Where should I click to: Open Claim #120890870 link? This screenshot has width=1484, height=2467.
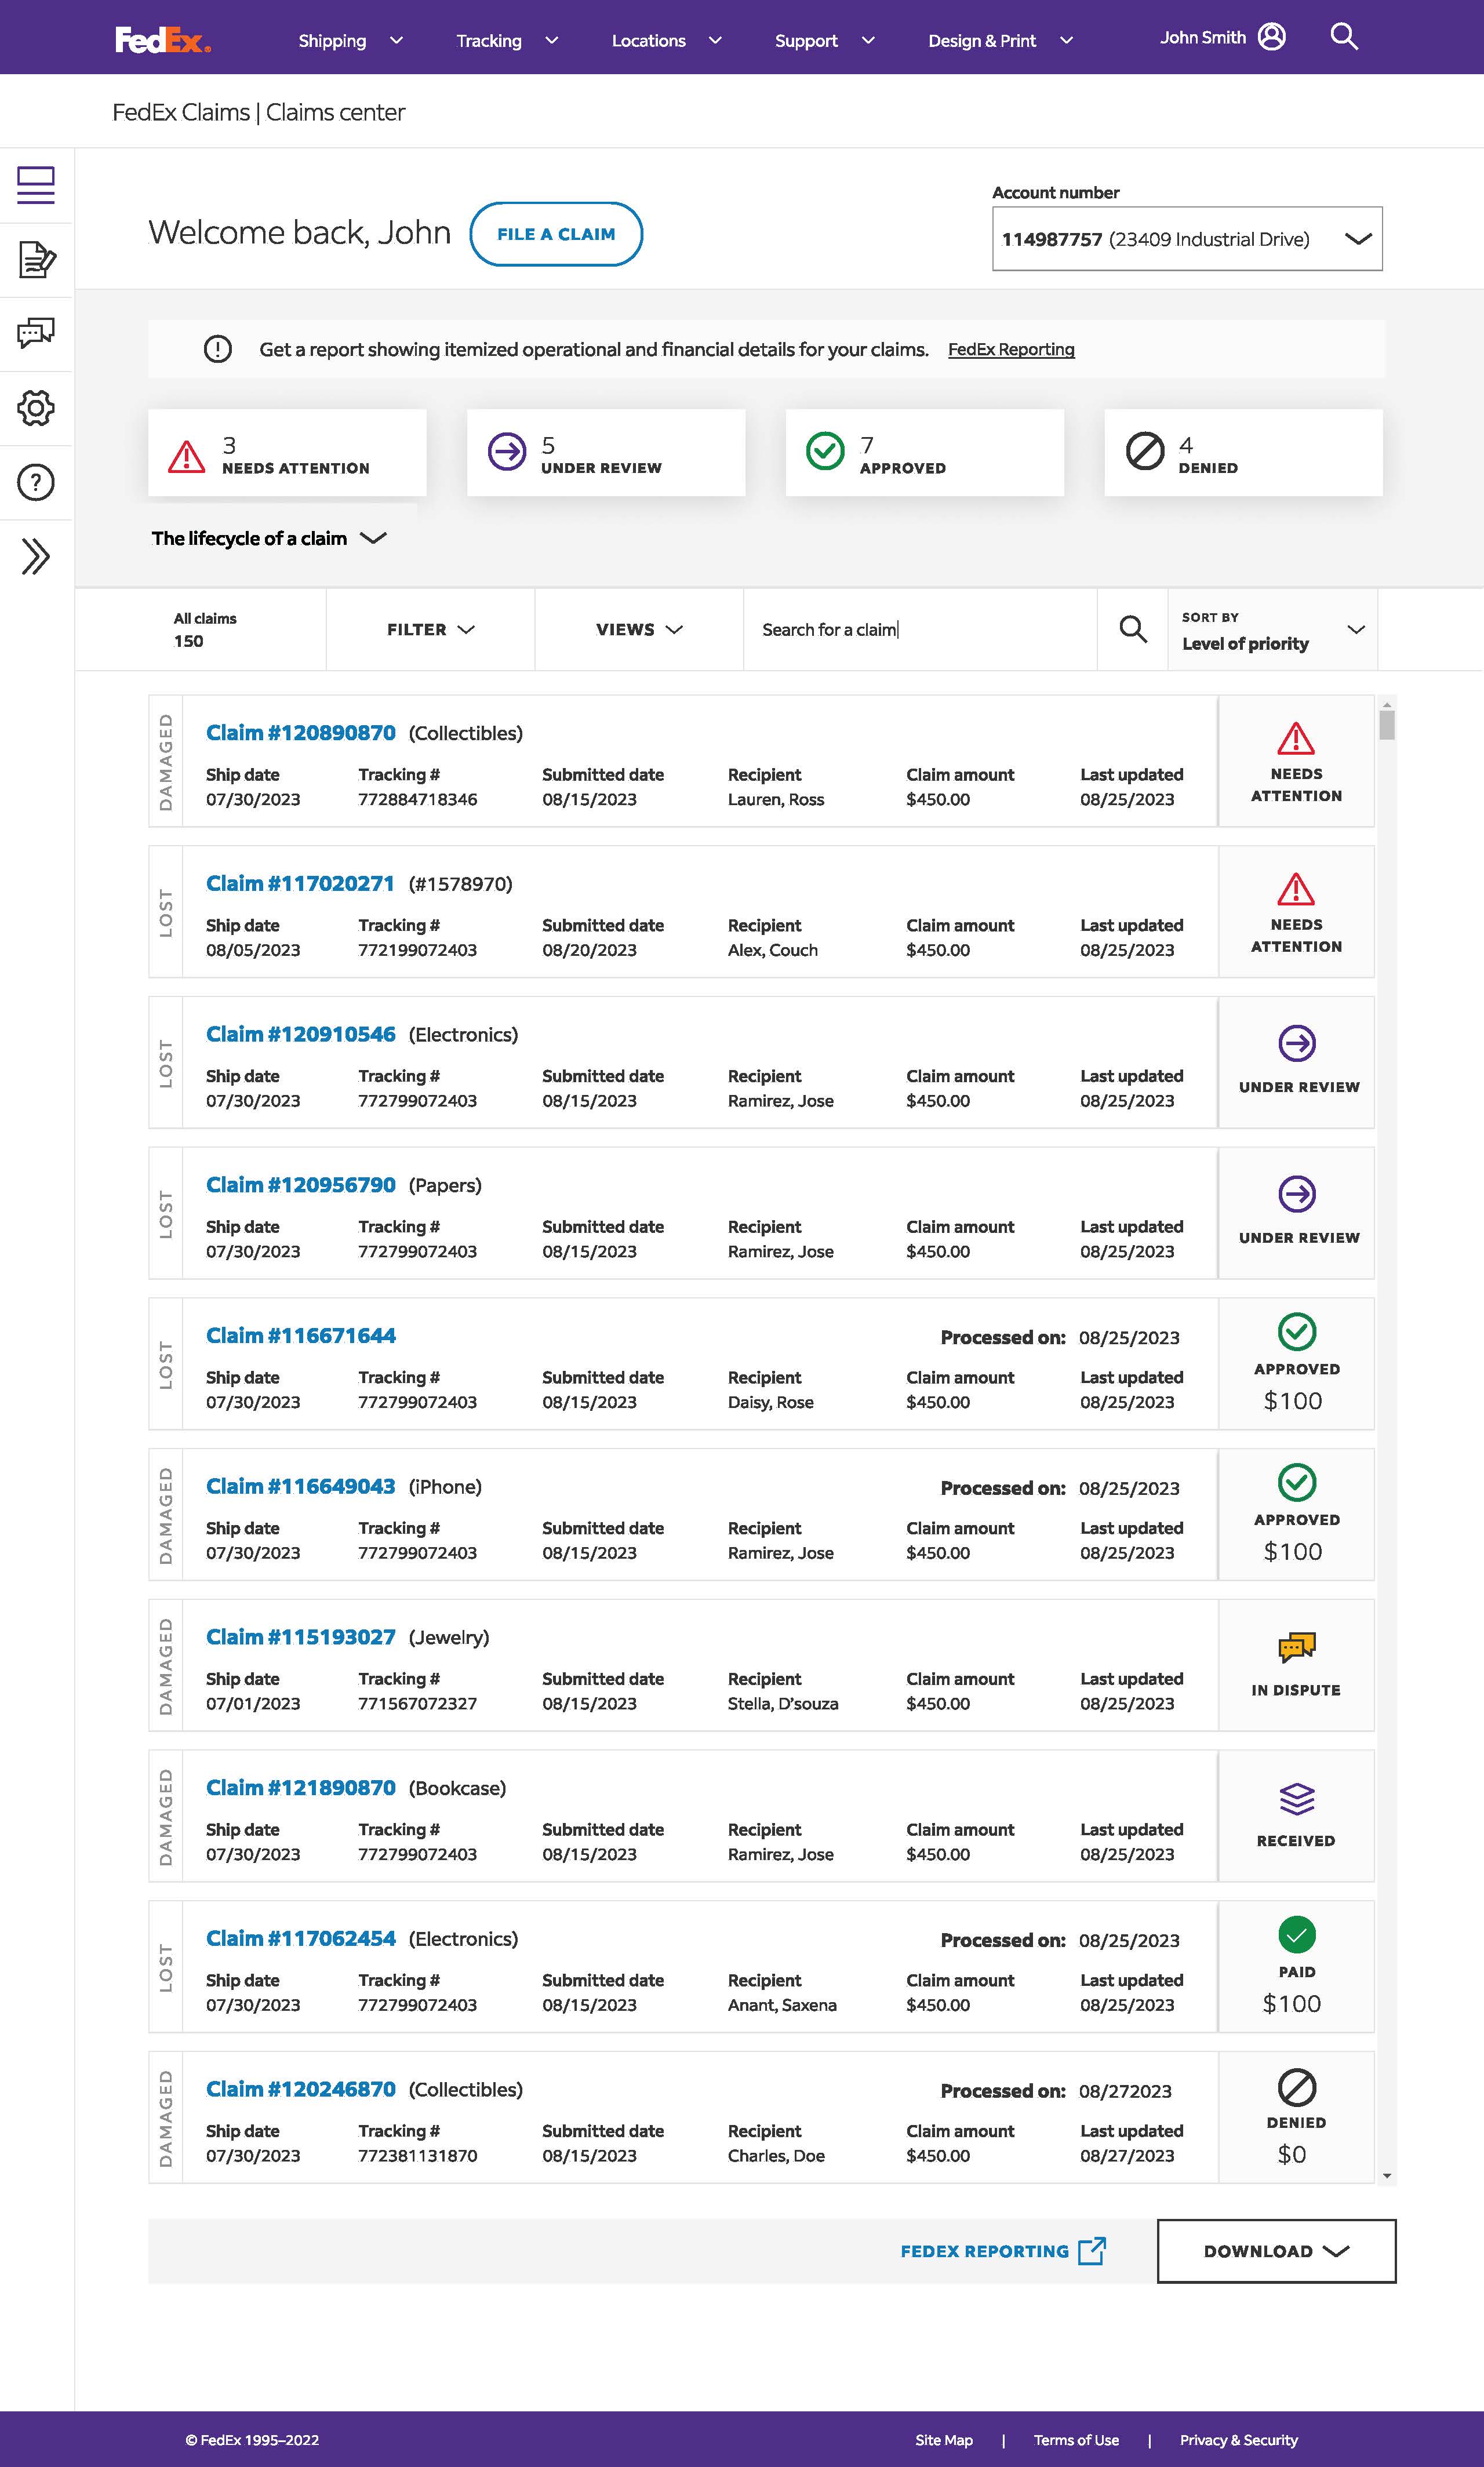tap(301, 733)
